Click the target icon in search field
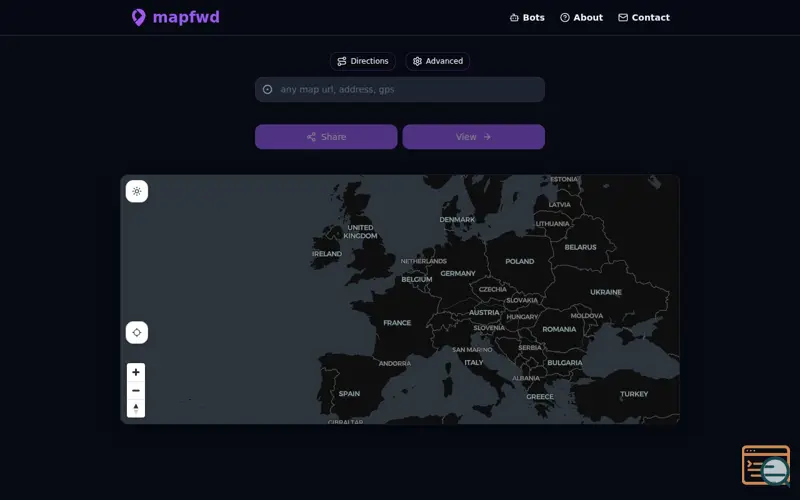The image size is (800, 500). pyautogui.click(x=267, y=90)
